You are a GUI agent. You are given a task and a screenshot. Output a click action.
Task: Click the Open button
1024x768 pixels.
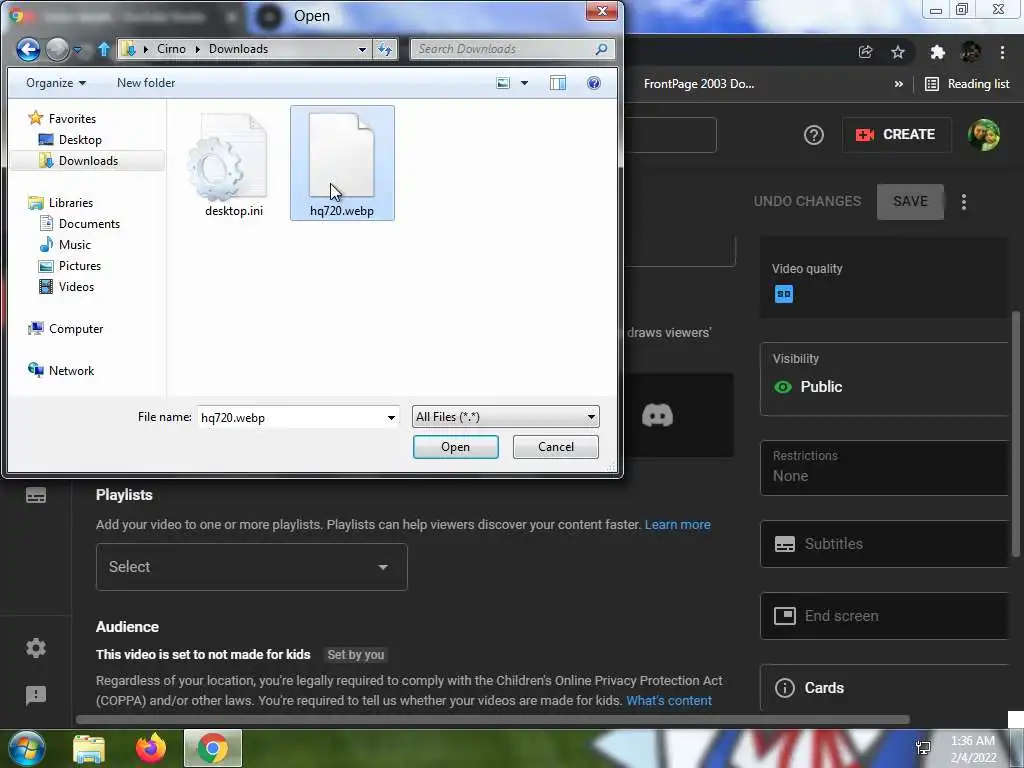[x=455, y=447]
